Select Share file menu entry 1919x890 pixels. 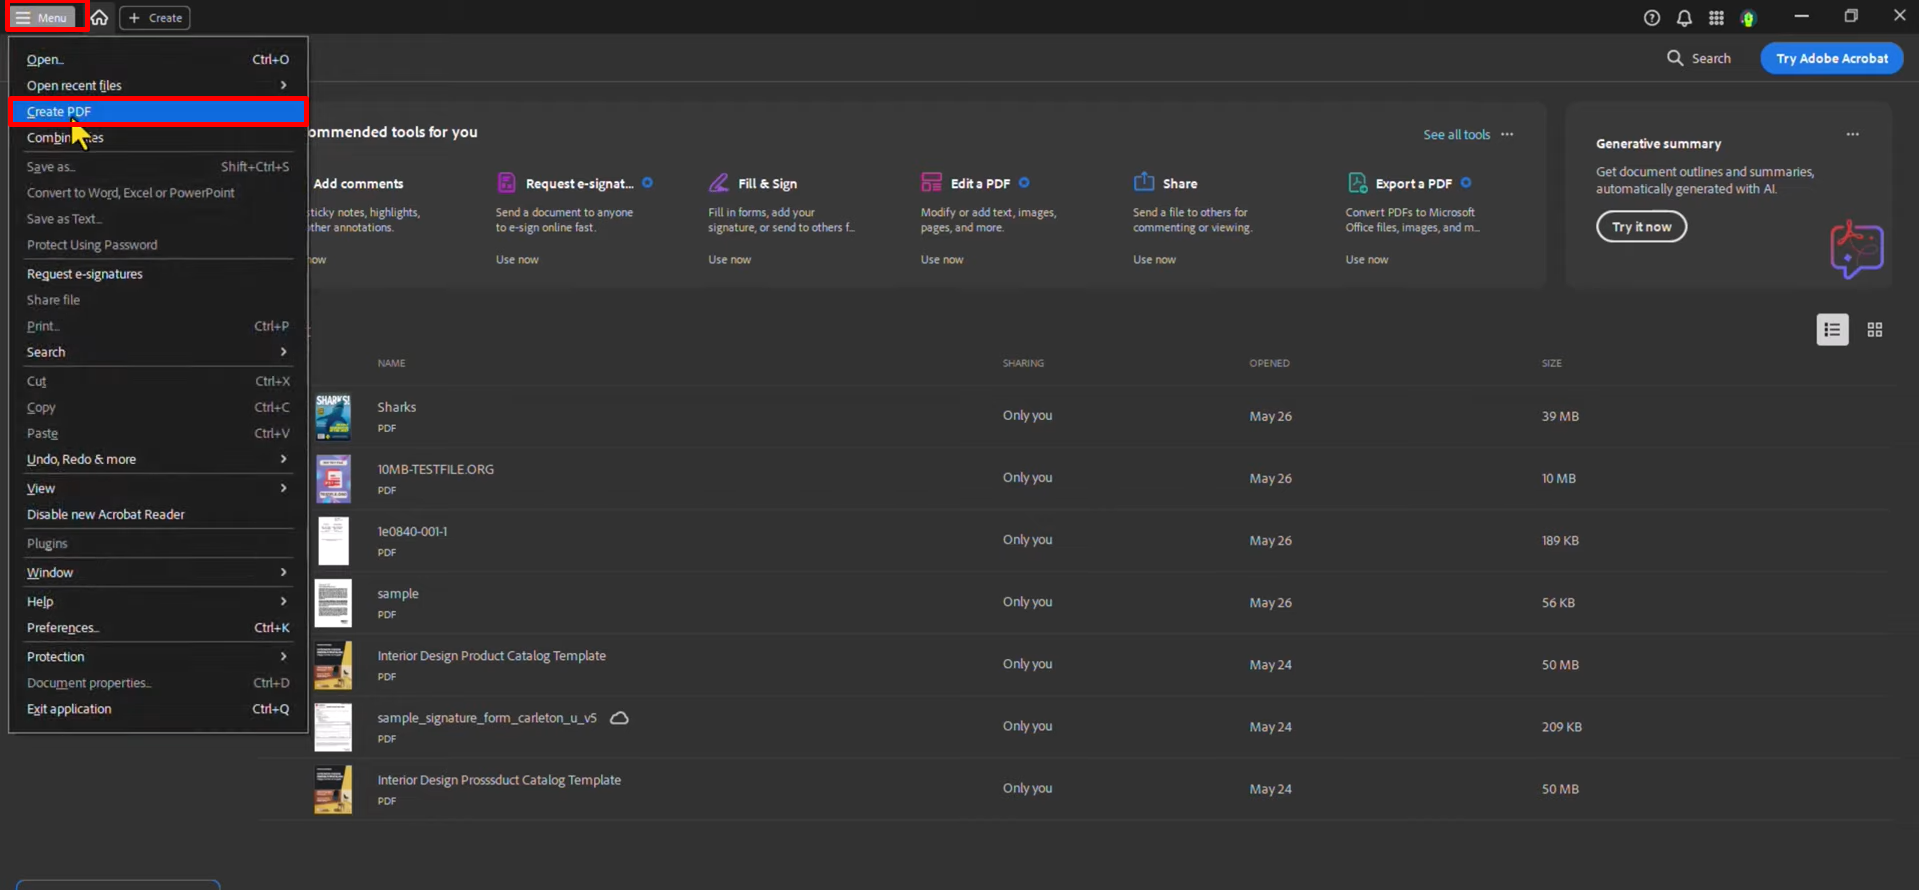(157, 299)
